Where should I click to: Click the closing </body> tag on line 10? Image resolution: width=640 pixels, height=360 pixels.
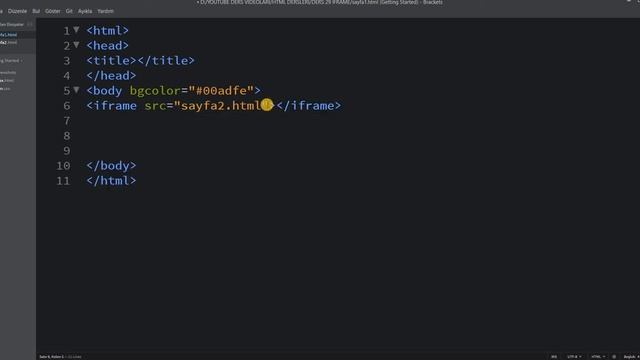click(x=111, y=166)
